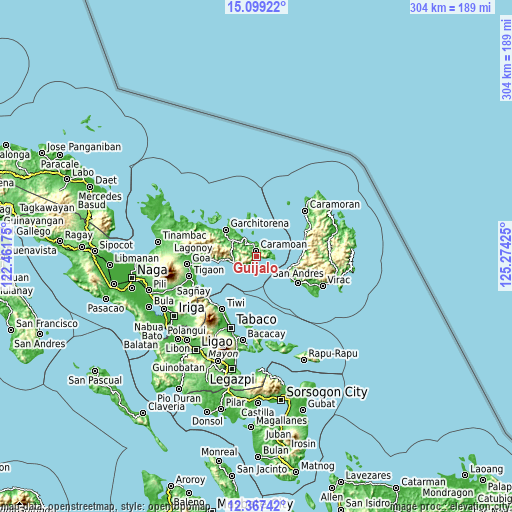Click the Ligao city marker
Screen dimensions: 512x512
[196, 350]
